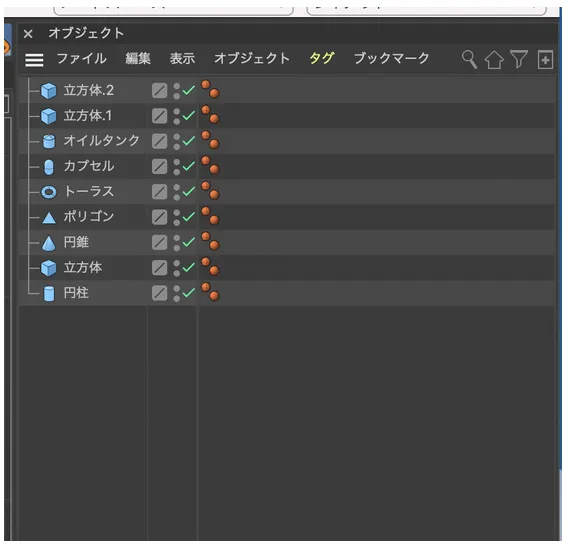
Task: Click the search magnifier icon in Object Manager
Action: pyautogui.click(x=469, y=59)
